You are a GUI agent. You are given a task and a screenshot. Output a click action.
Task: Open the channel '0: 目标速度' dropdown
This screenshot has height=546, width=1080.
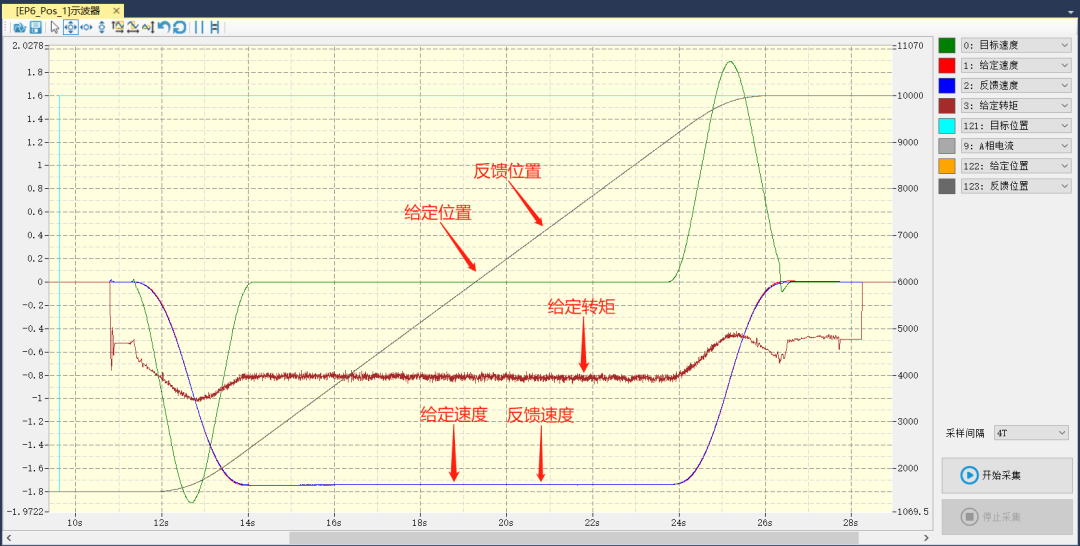click(1016, 45)
